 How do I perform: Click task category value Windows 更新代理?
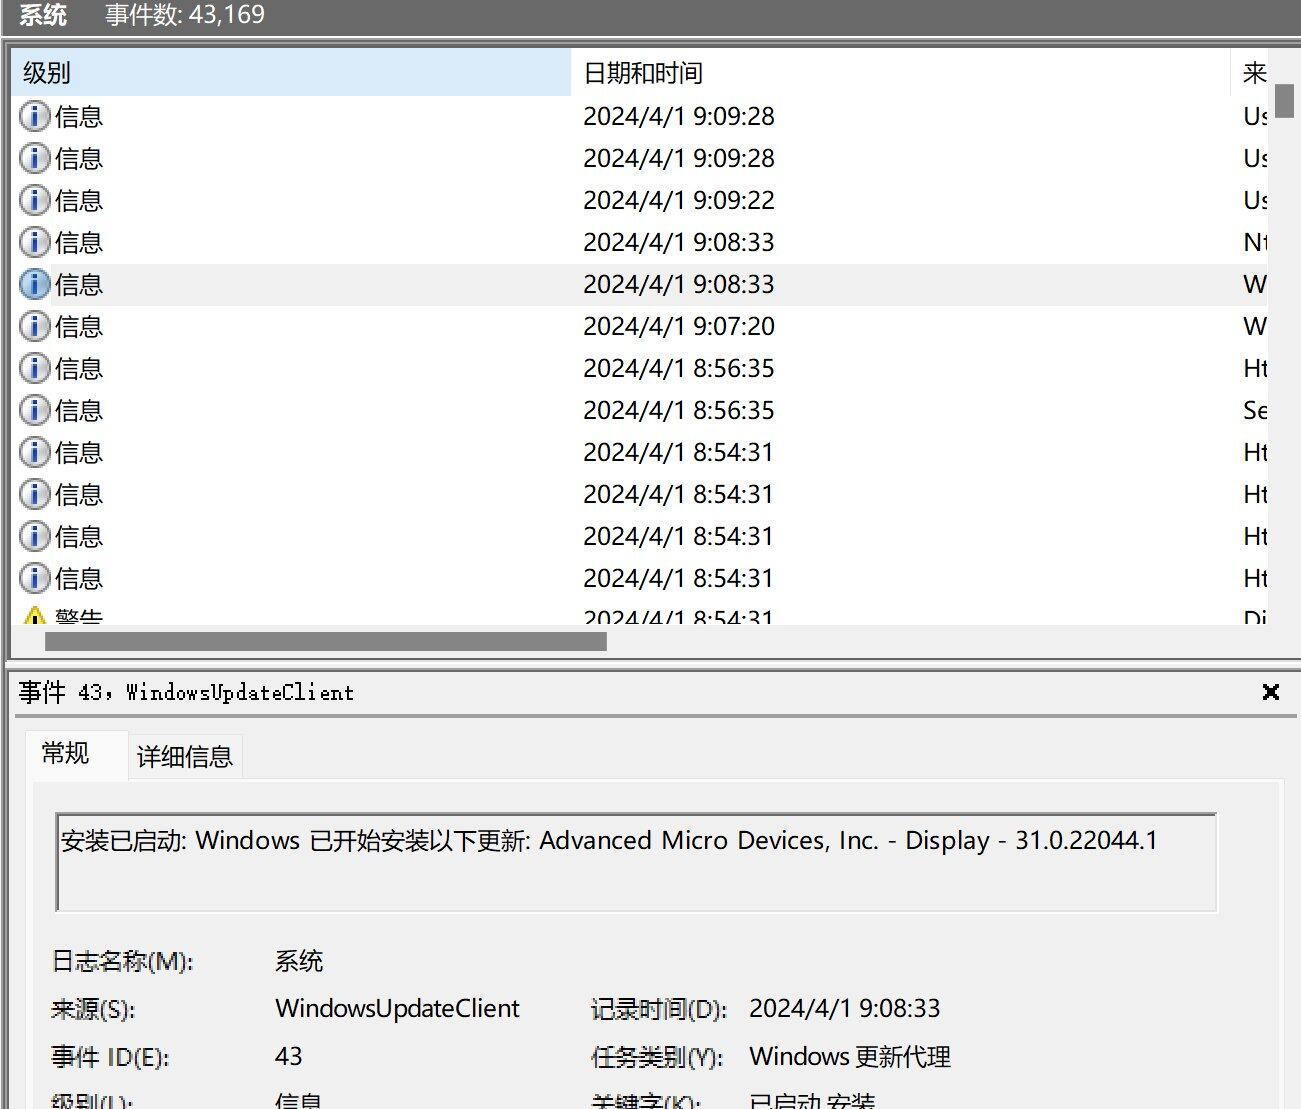point(850,1056)
